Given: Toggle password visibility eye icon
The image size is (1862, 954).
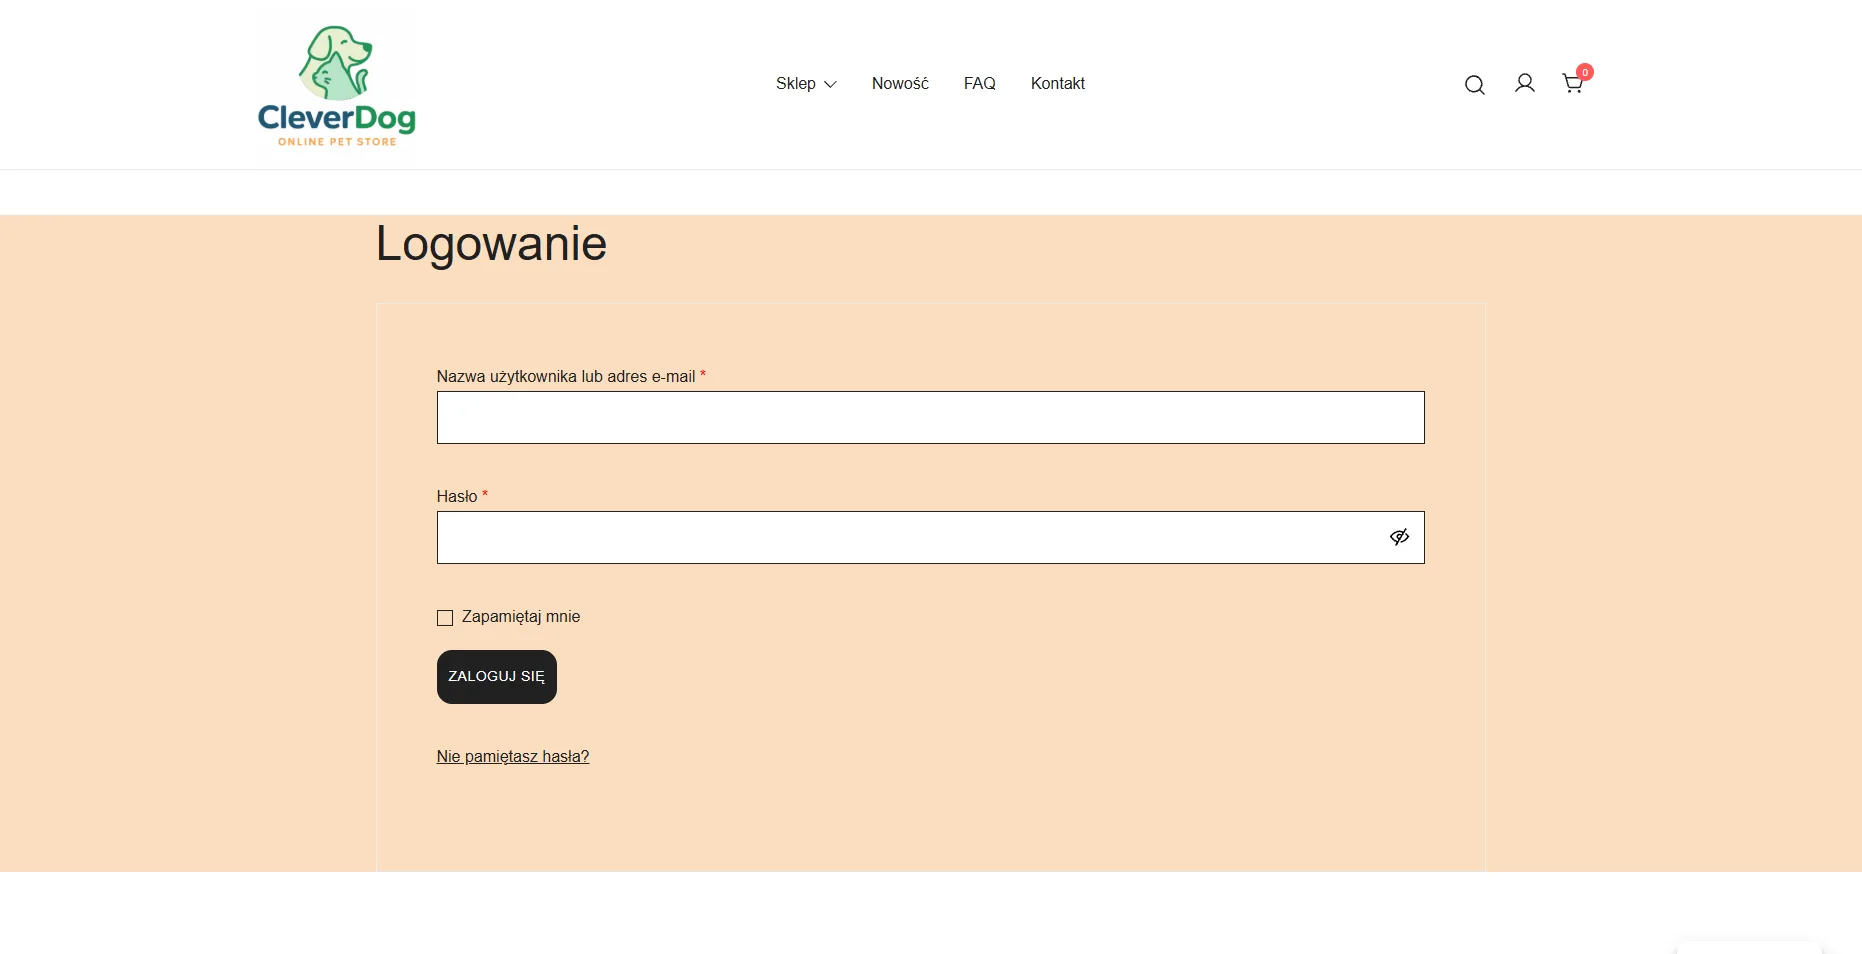Looking at the screenshot, I should [x=1399, y=537].
